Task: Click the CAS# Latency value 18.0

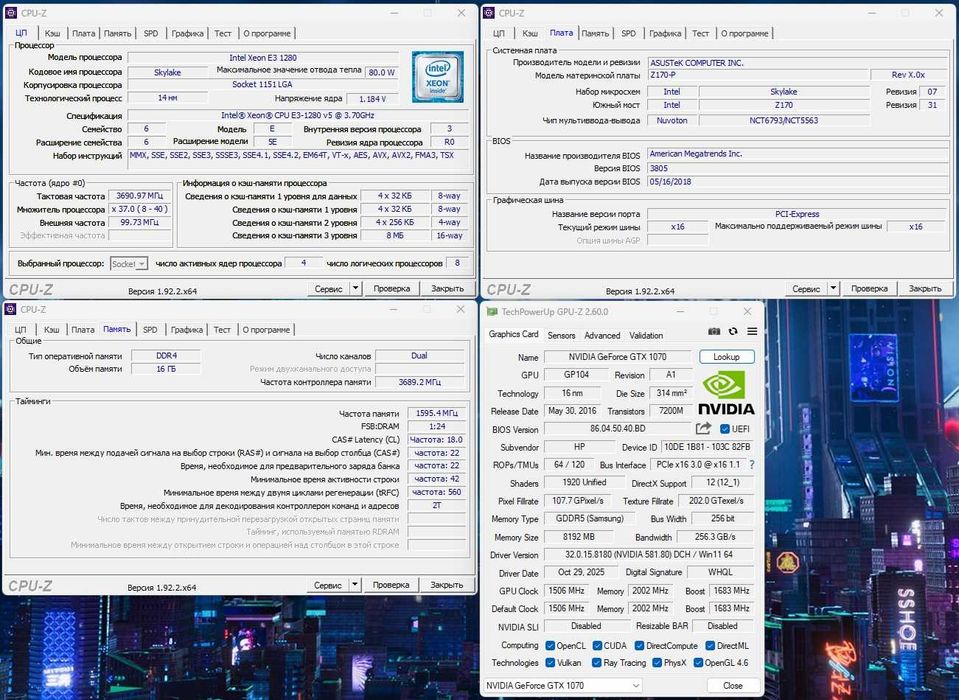Action: [x=437, y=440]
